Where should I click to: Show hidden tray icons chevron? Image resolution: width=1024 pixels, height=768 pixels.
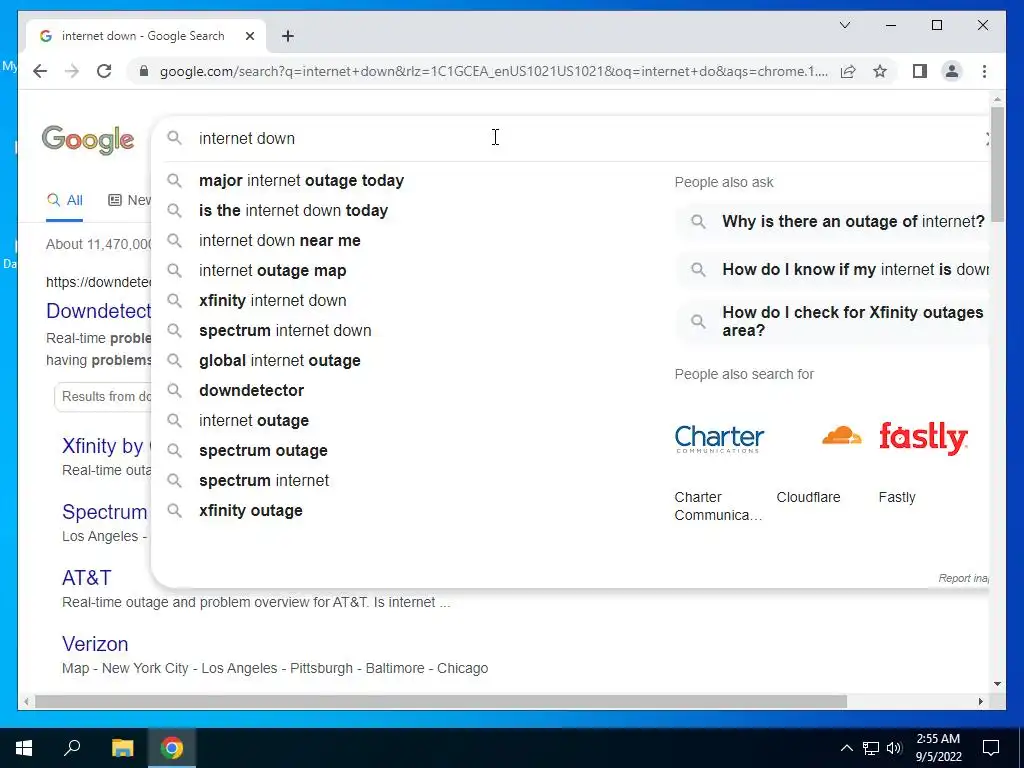coord(846,748)
